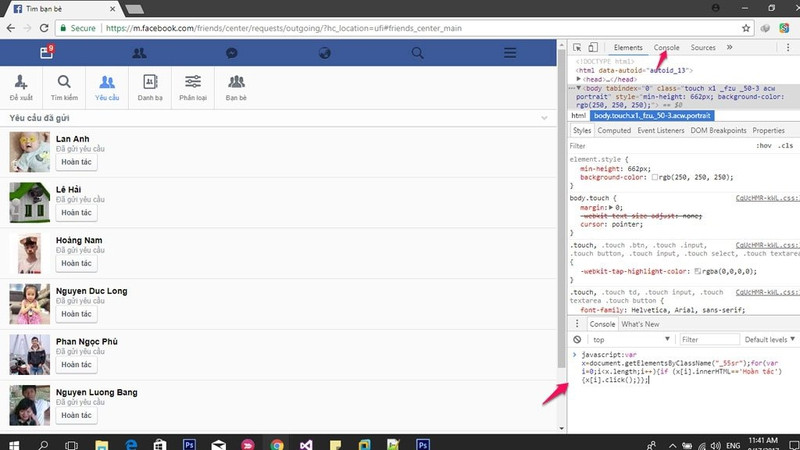Open background-color rgb(250,250,250) color swatch
Image resolution: width=800 pixels, height=450 pixels.
655,178
